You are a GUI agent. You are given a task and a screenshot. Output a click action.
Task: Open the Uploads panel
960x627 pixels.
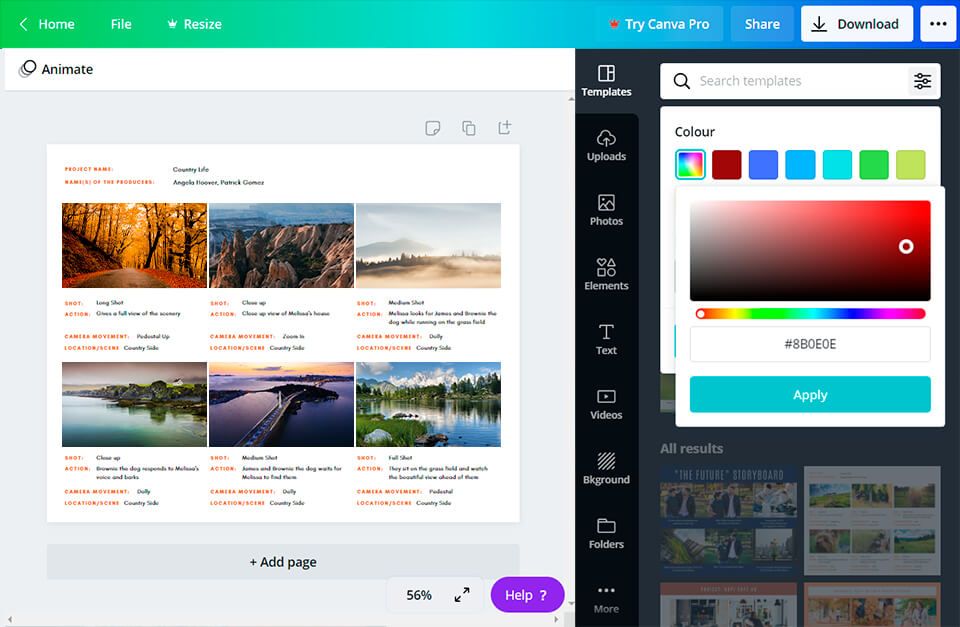click(x=606, y=147)
